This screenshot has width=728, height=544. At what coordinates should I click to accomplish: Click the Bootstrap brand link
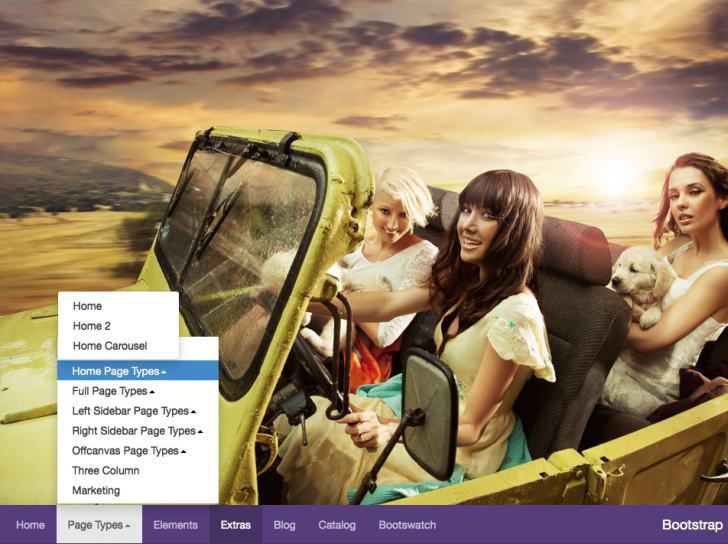tap(692, 525)
